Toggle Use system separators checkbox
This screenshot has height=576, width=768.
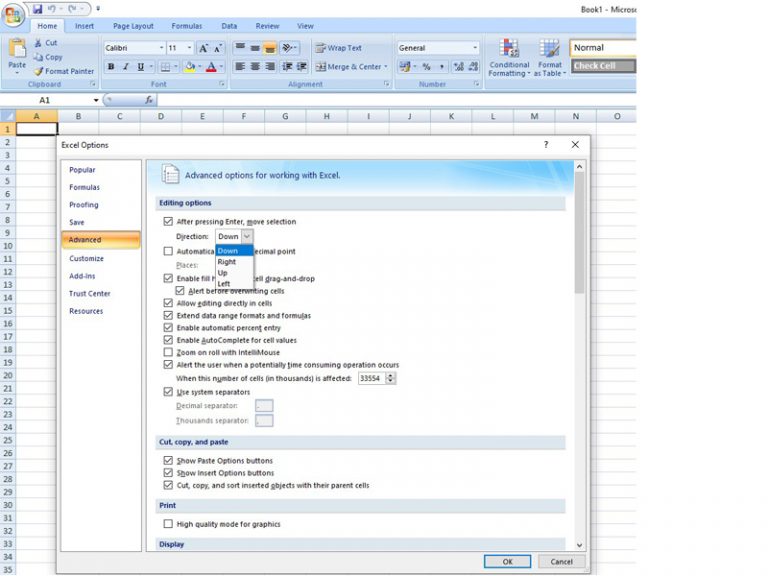168,392
